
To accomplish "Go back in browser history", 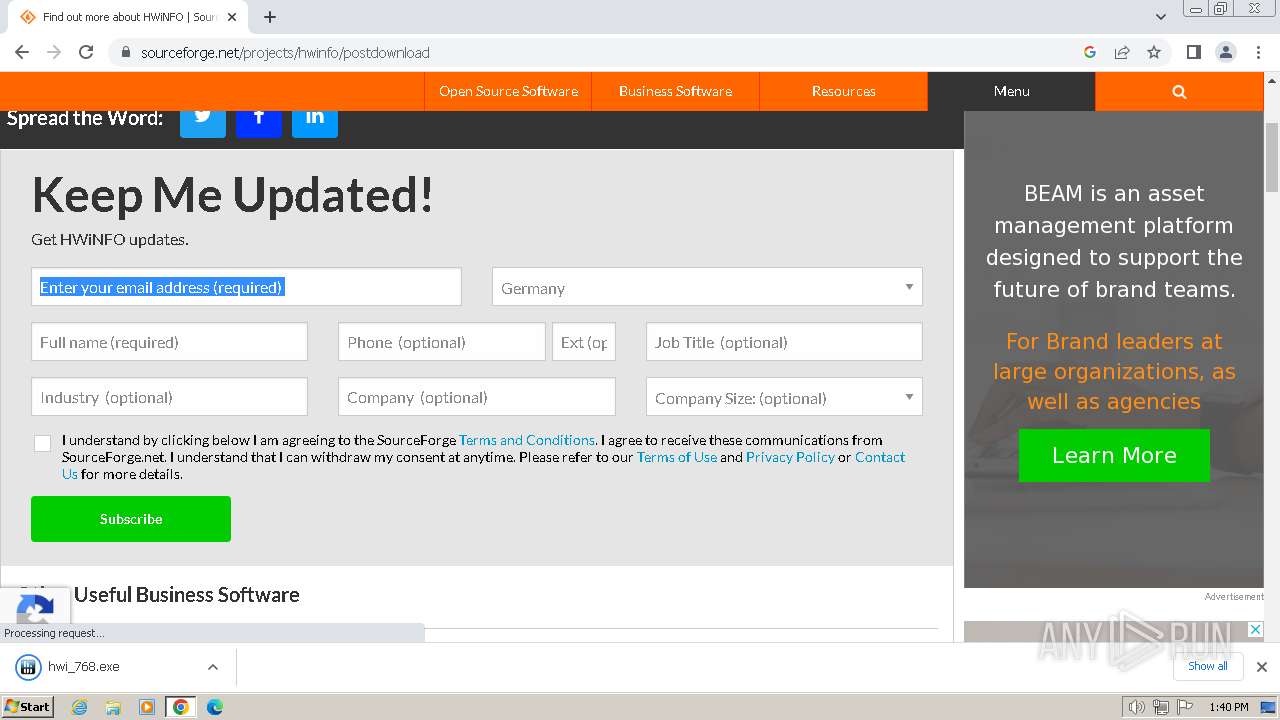I will [x=22, y=52].
